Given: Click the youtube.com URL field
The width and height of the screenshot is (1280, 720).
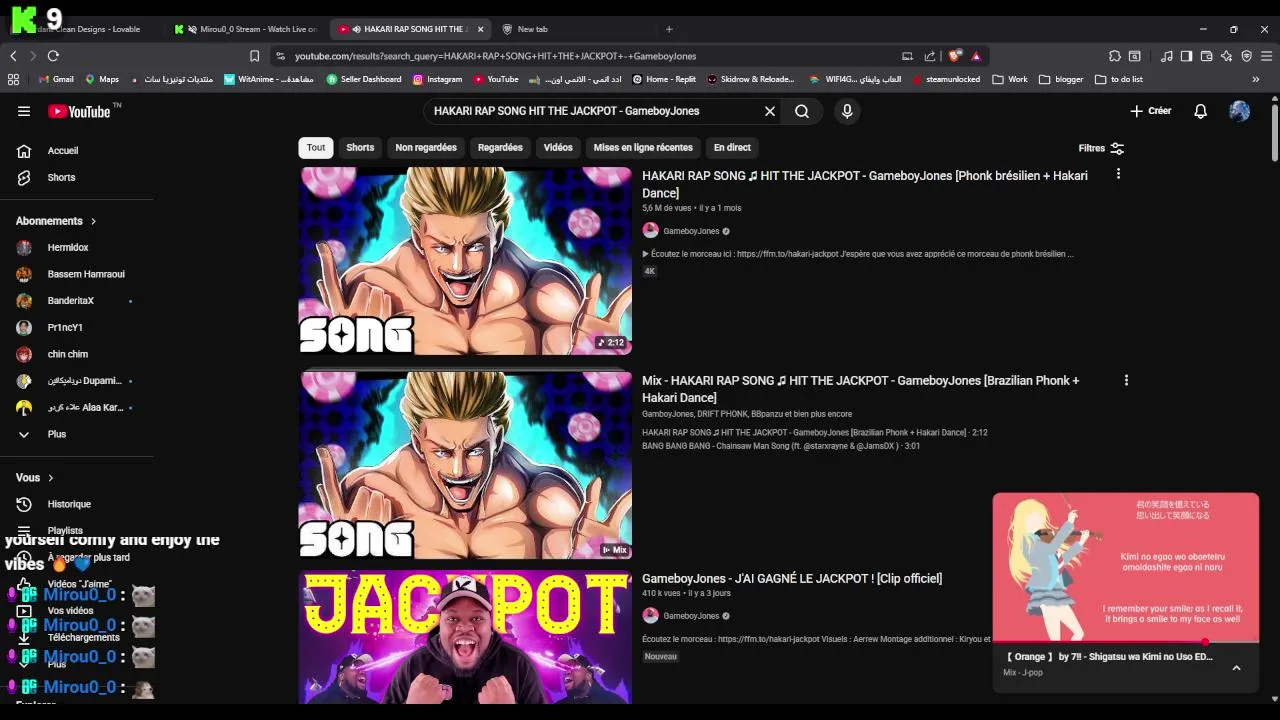Looking at the screenshot, I should coord(495,56).
